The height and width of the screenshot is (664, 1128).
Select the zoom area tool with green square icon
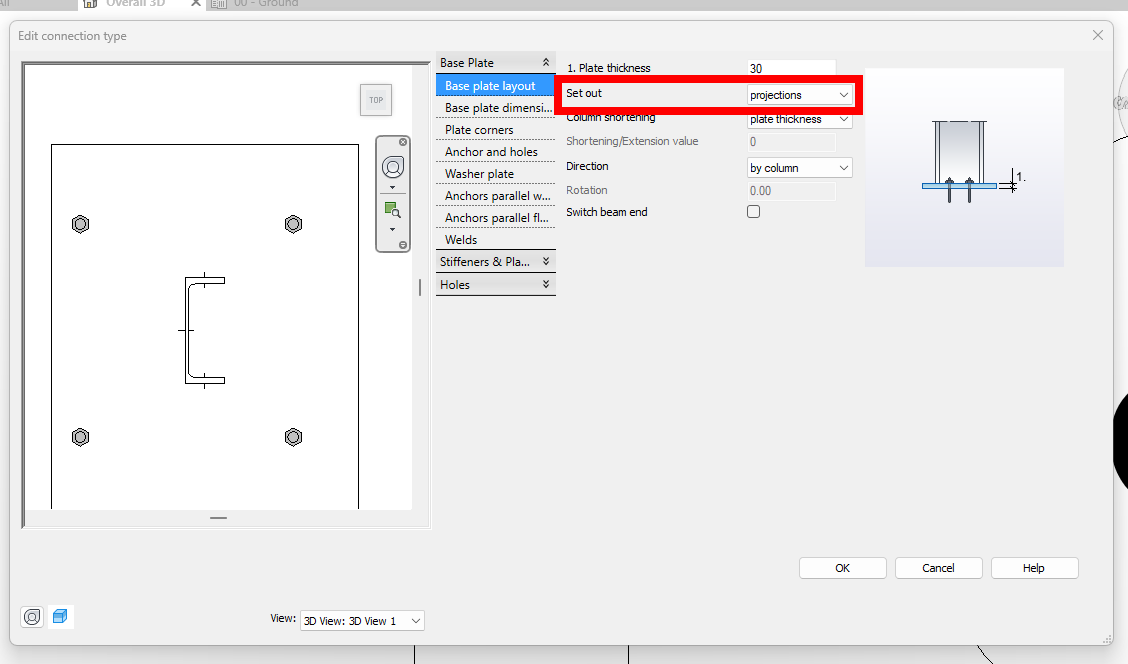[x=390, y=208]
